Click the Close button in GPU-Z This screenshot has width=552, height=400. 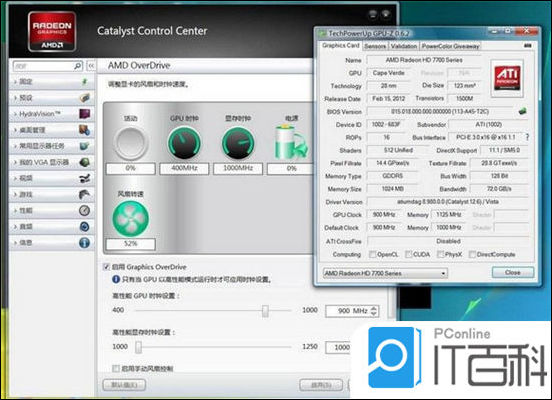pos(513,273)
